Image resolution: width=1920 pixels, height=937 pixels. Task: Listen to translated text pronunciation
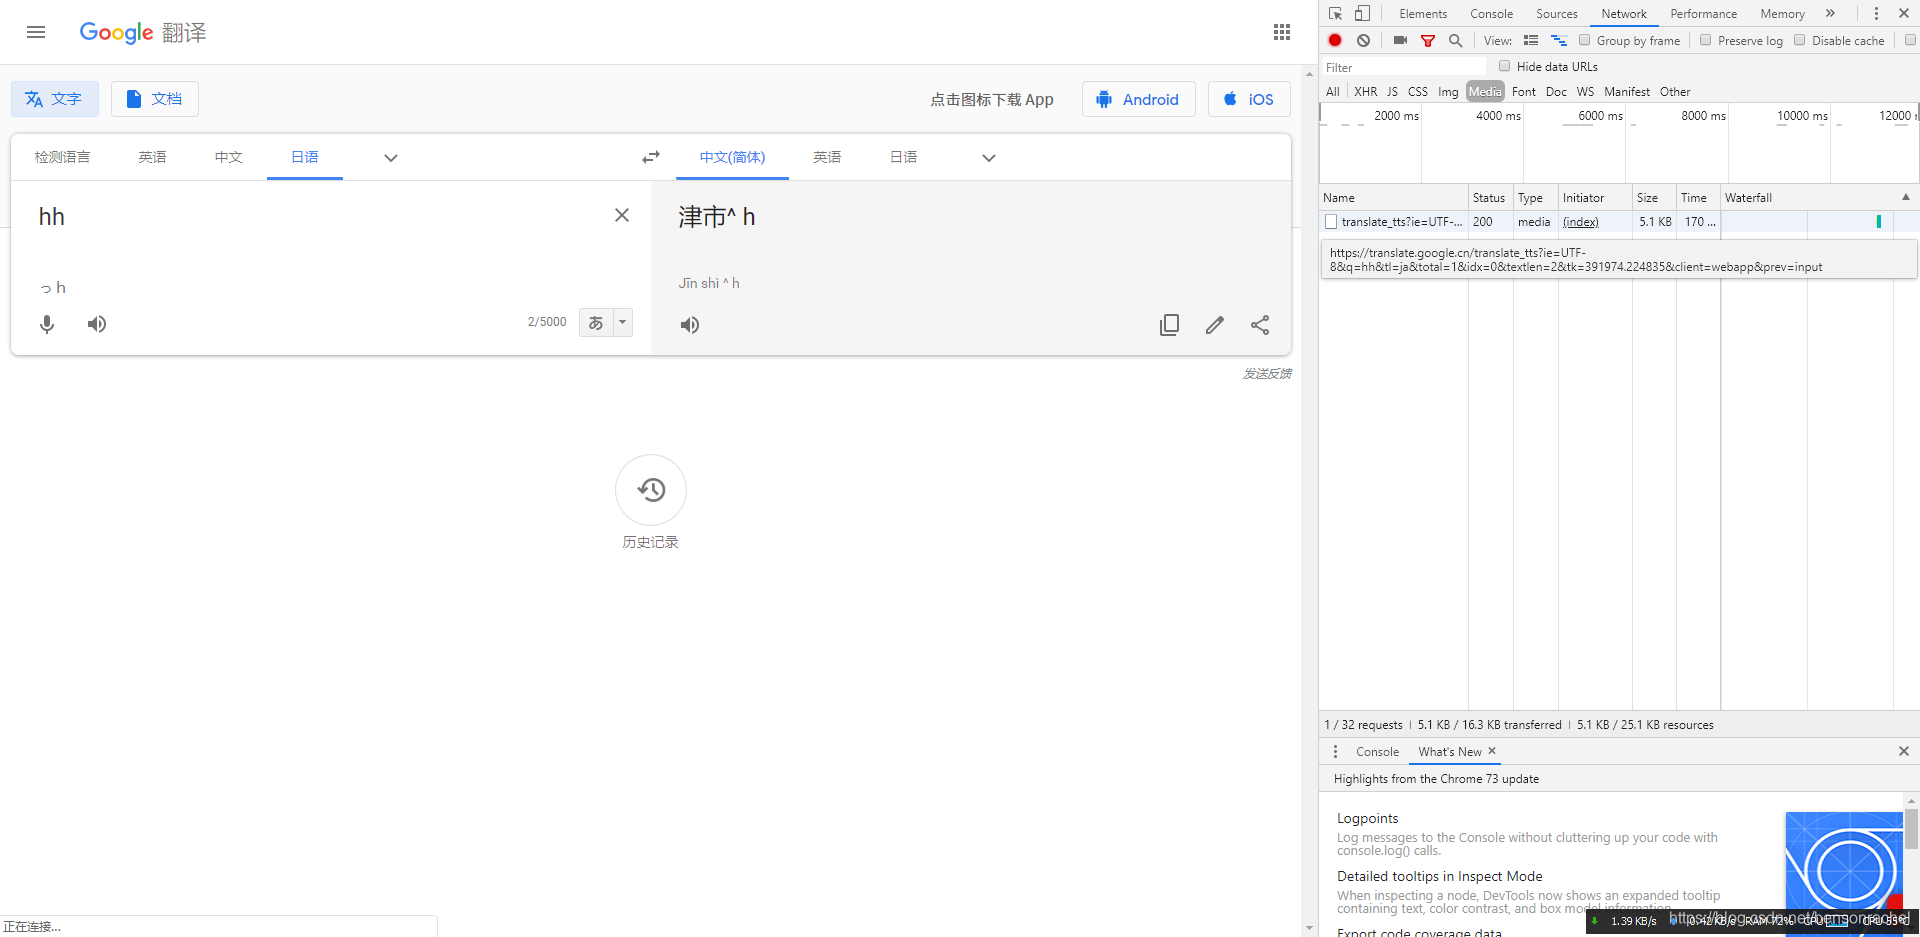690,325
